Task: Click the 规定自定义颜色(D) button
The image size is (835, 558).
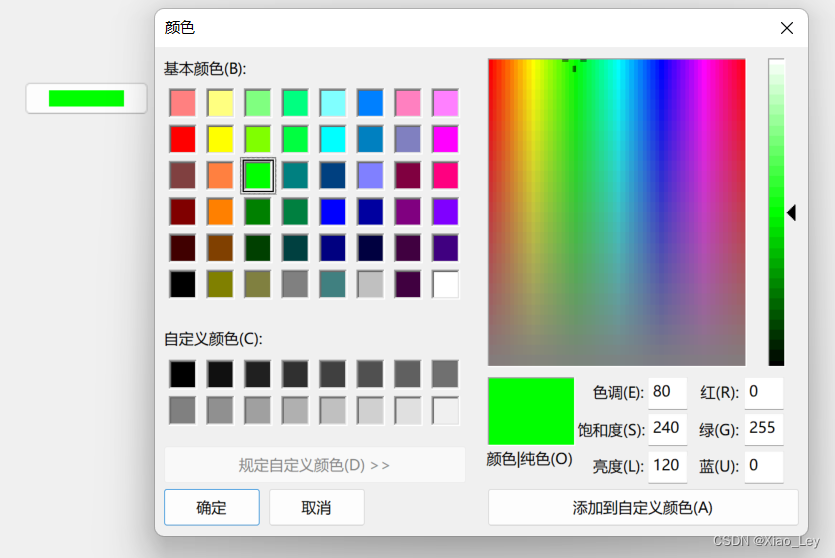Action: point(315,465)
